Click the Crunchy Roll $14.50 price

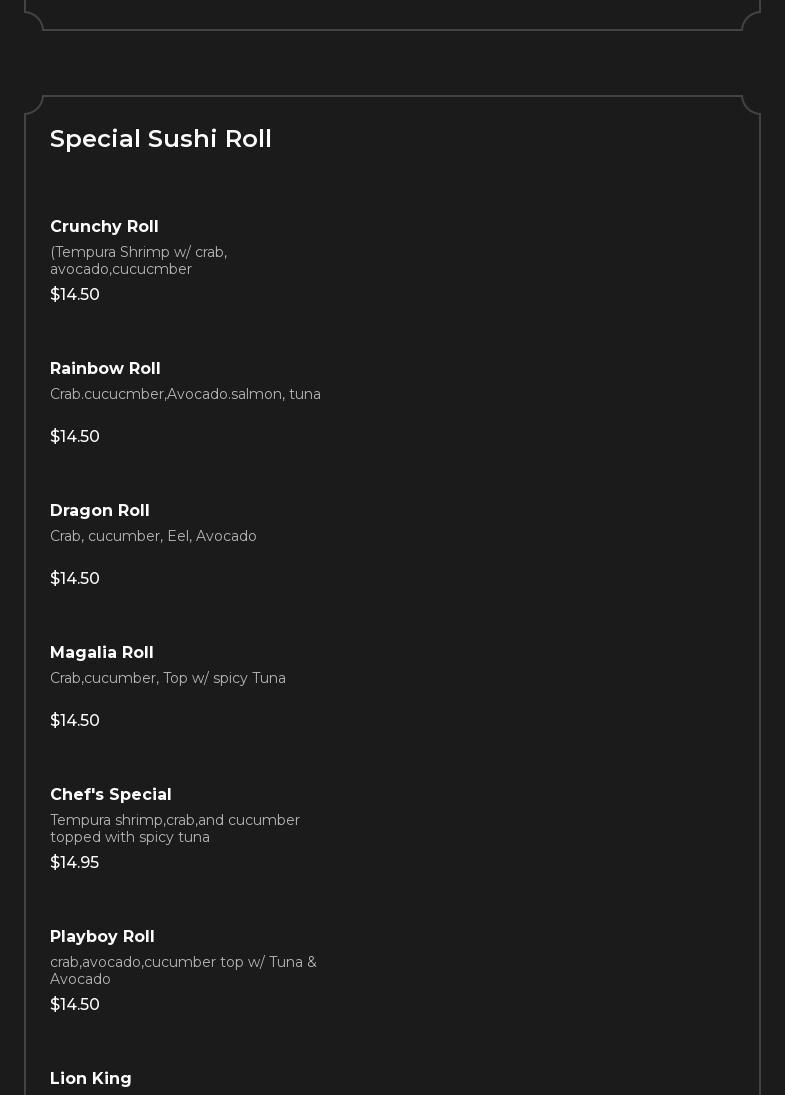click(x=75, y=295)
